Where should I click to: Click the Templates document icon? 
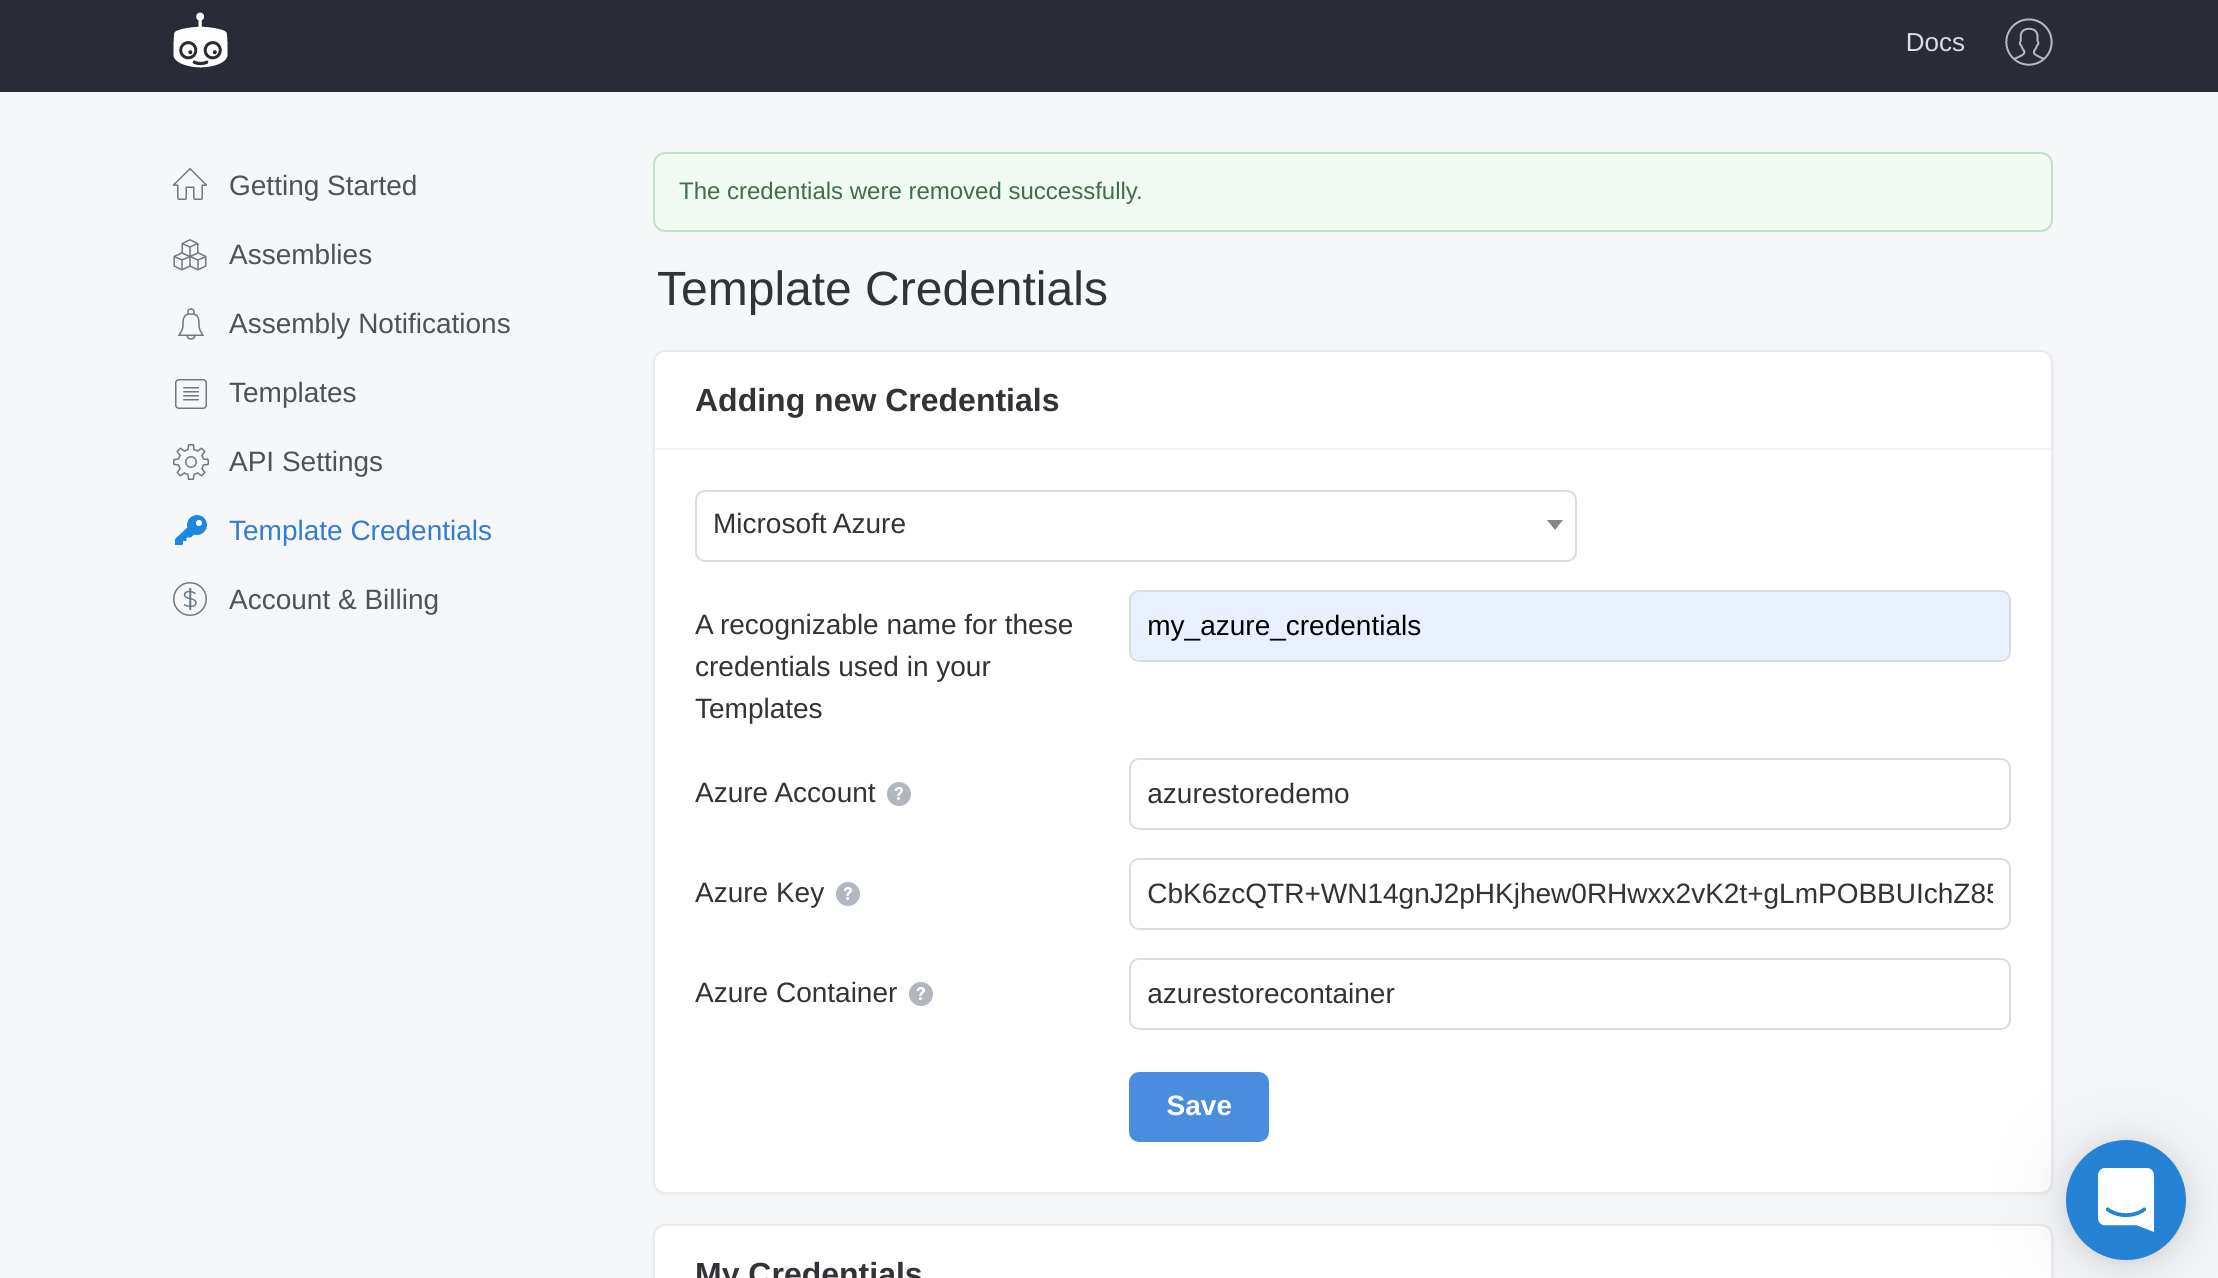pos(190,393)
